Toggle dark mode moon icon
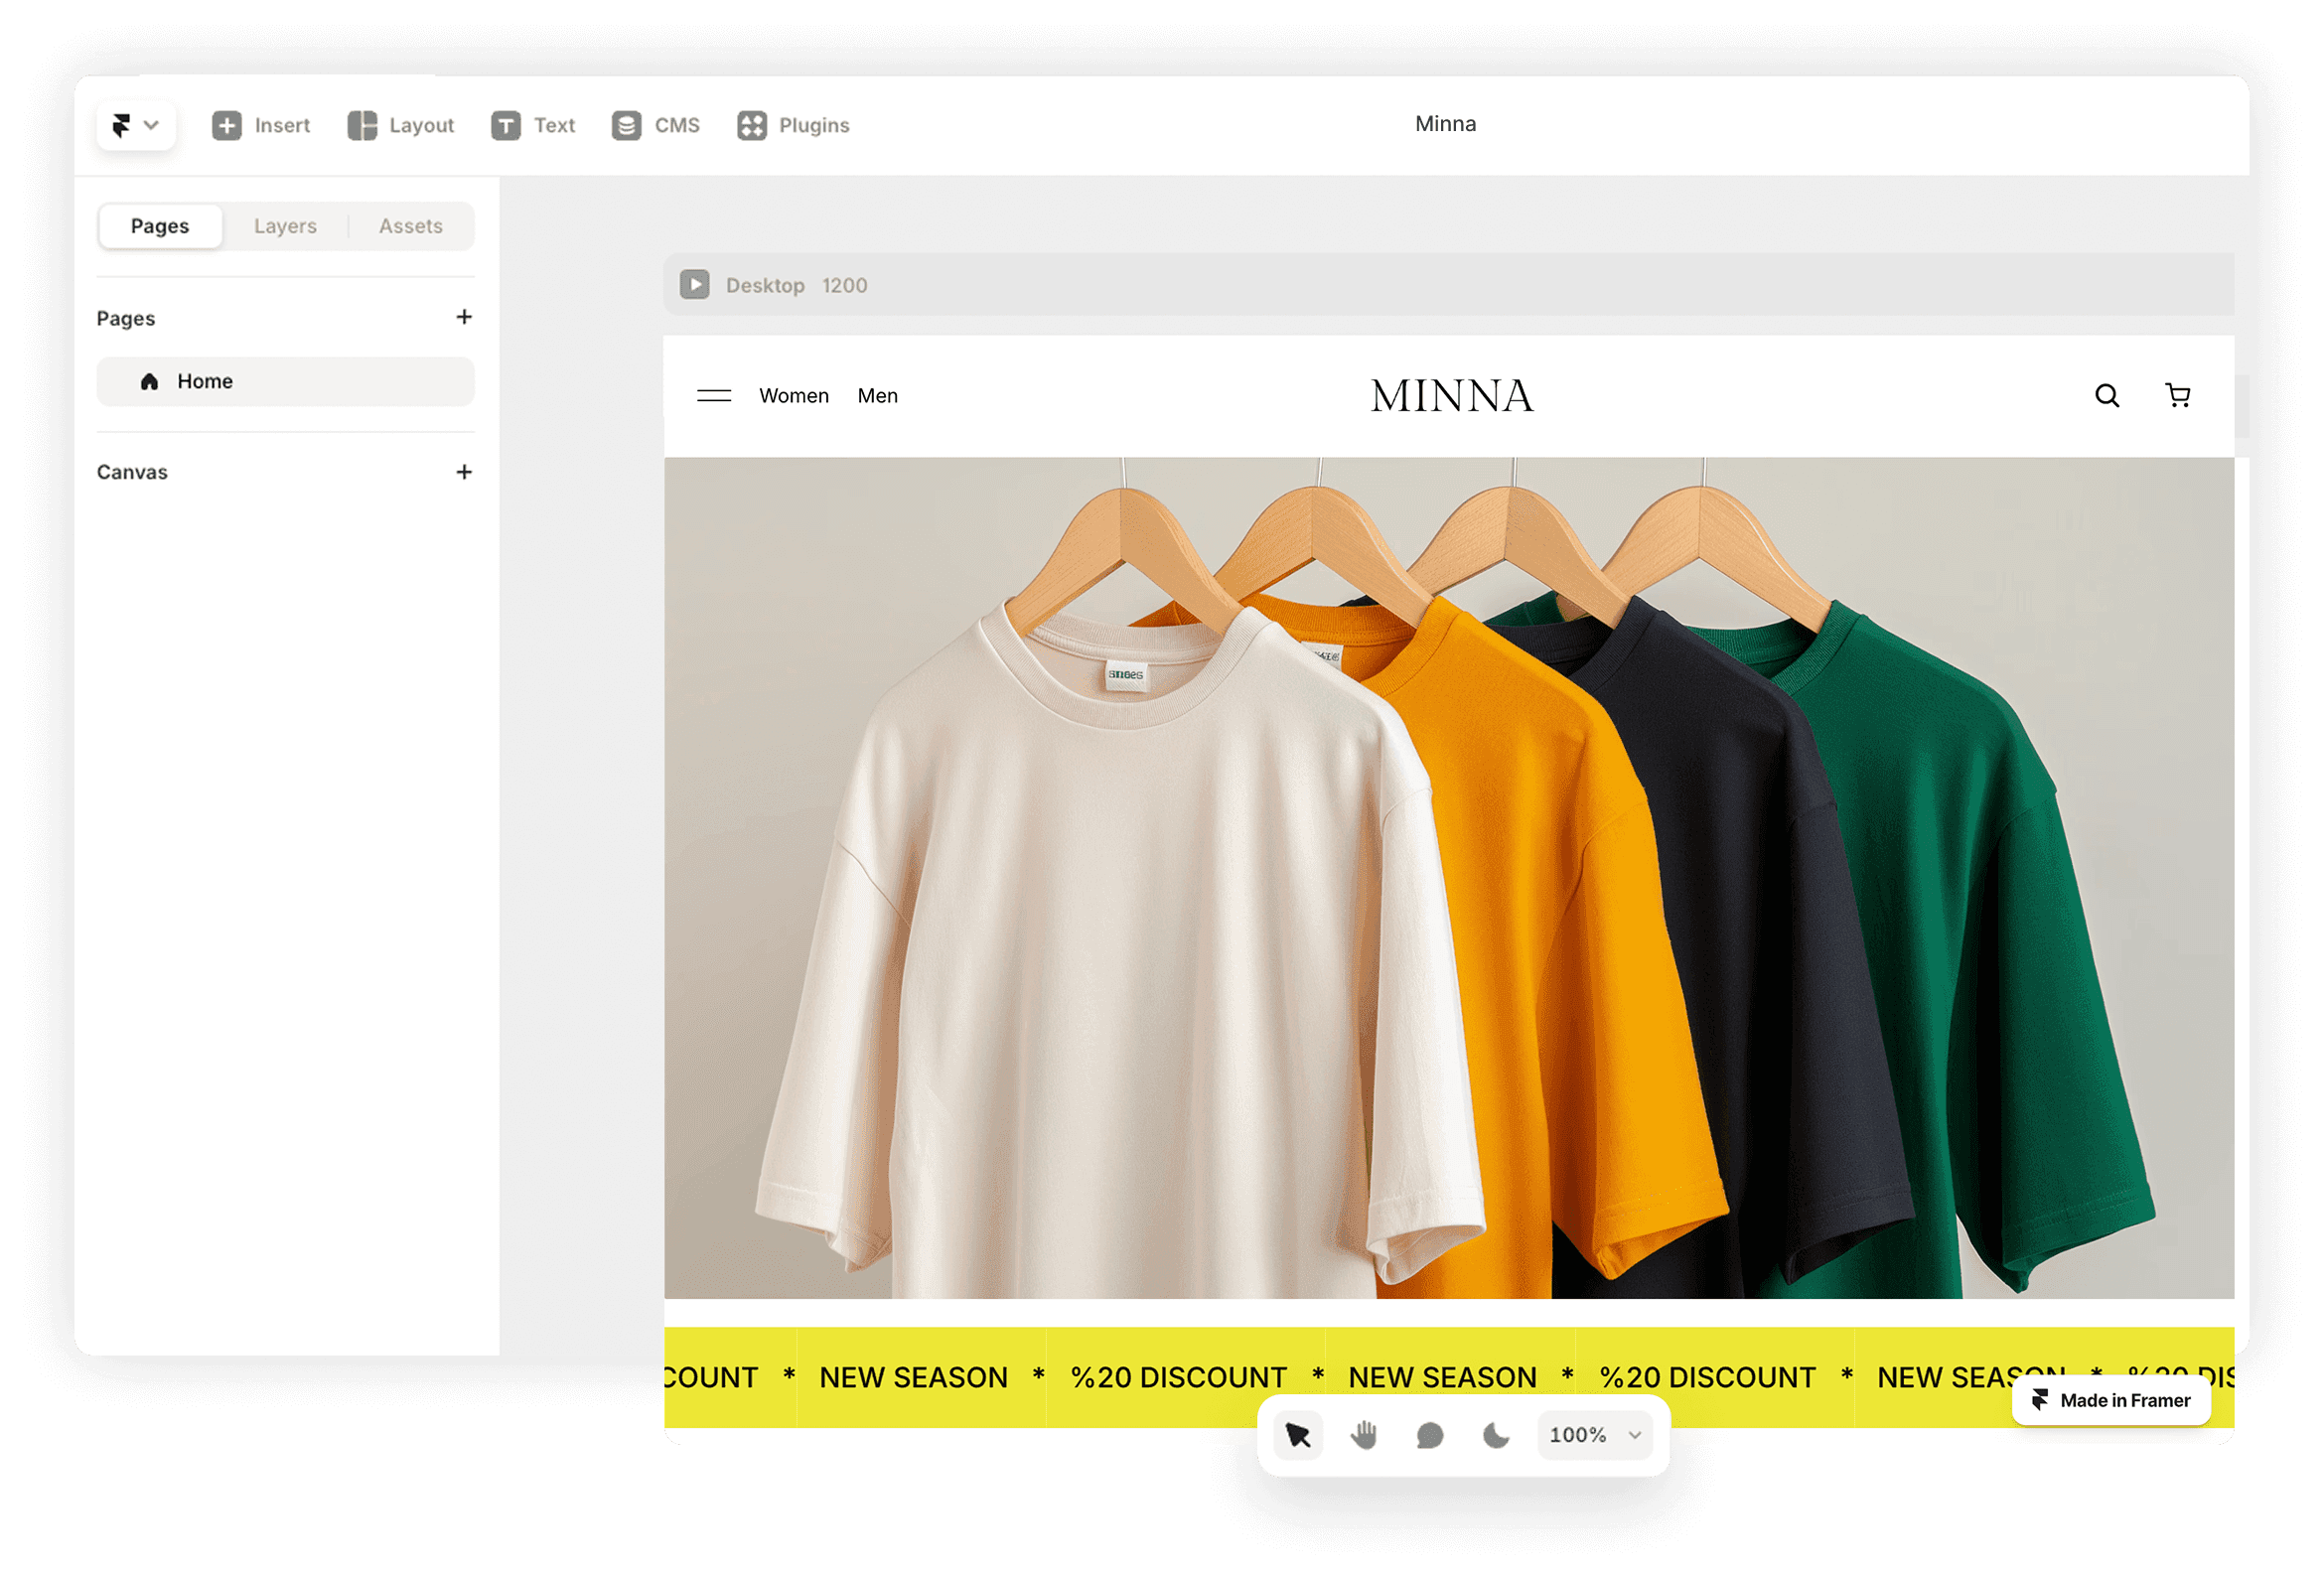2324x1576 pixels. pyautogui.click(x=1496, y=1435)
